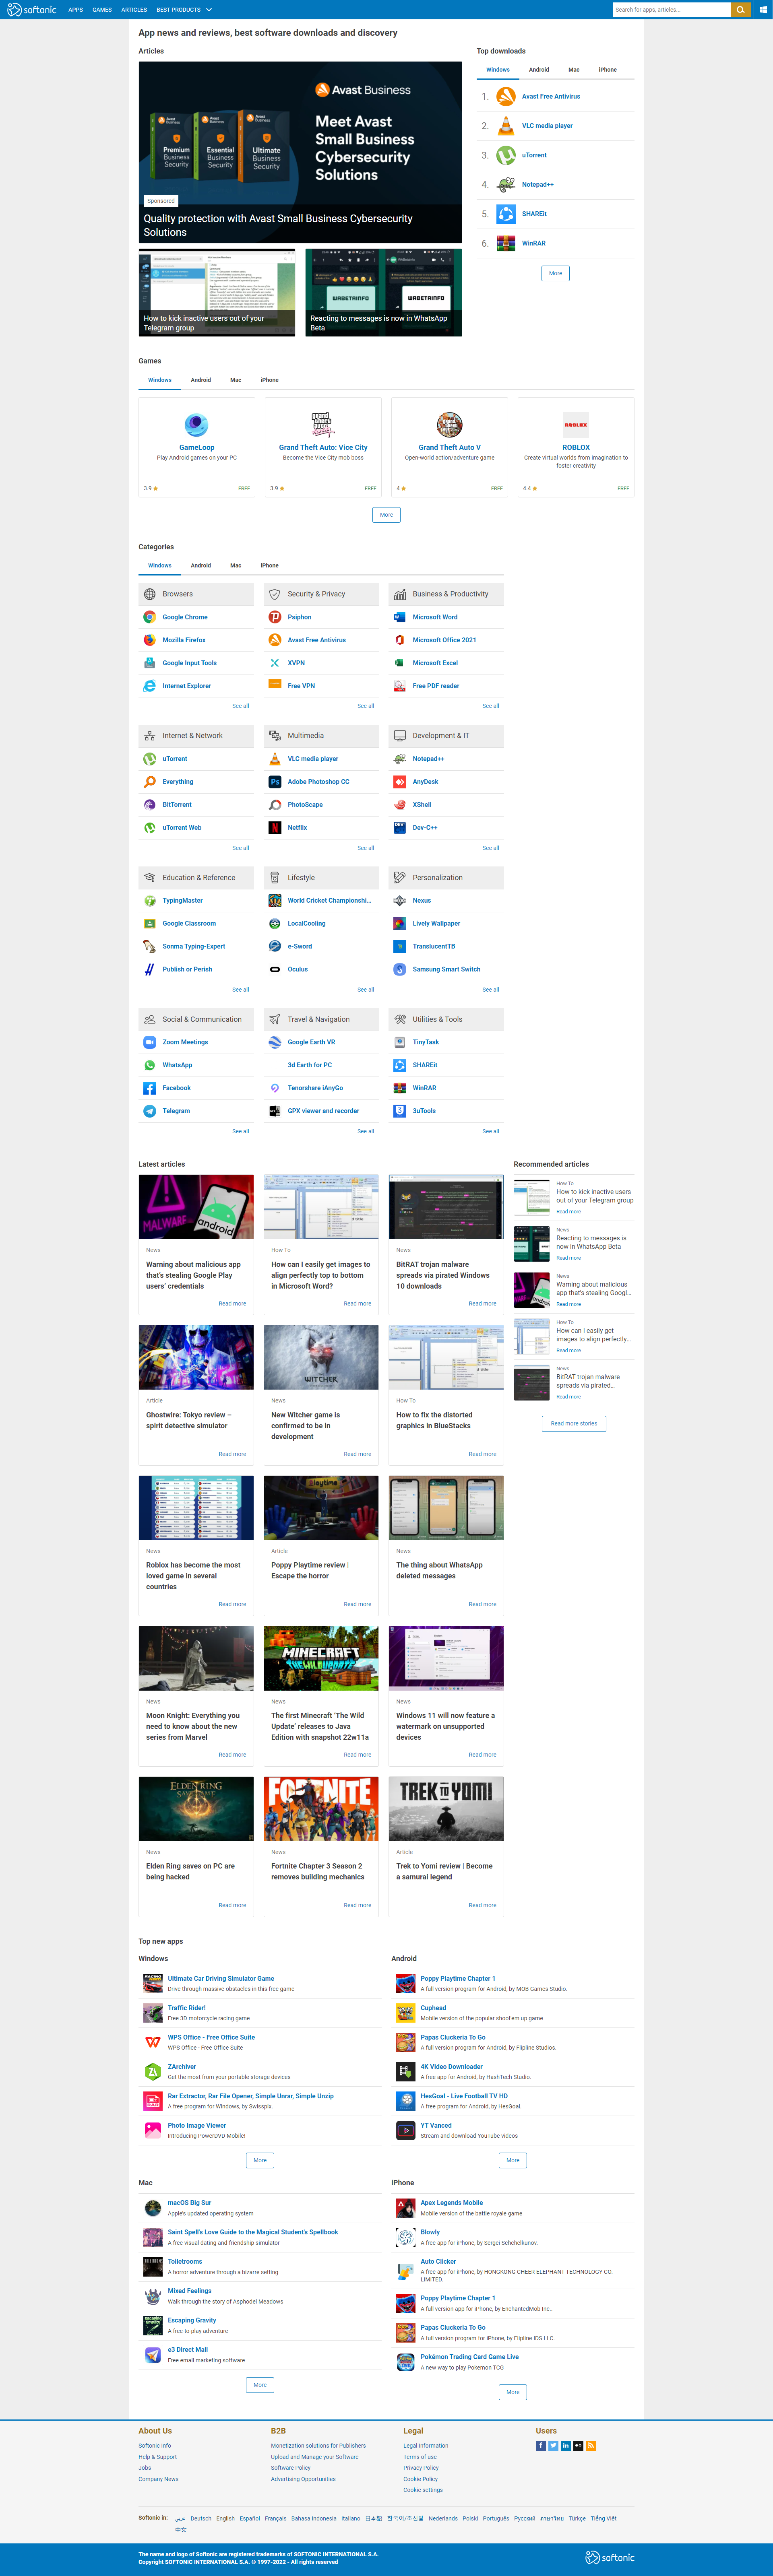Click AnyDesk icon in Development & IT
The width and height of the screenshot is (773, 2576).
(400, 782)
